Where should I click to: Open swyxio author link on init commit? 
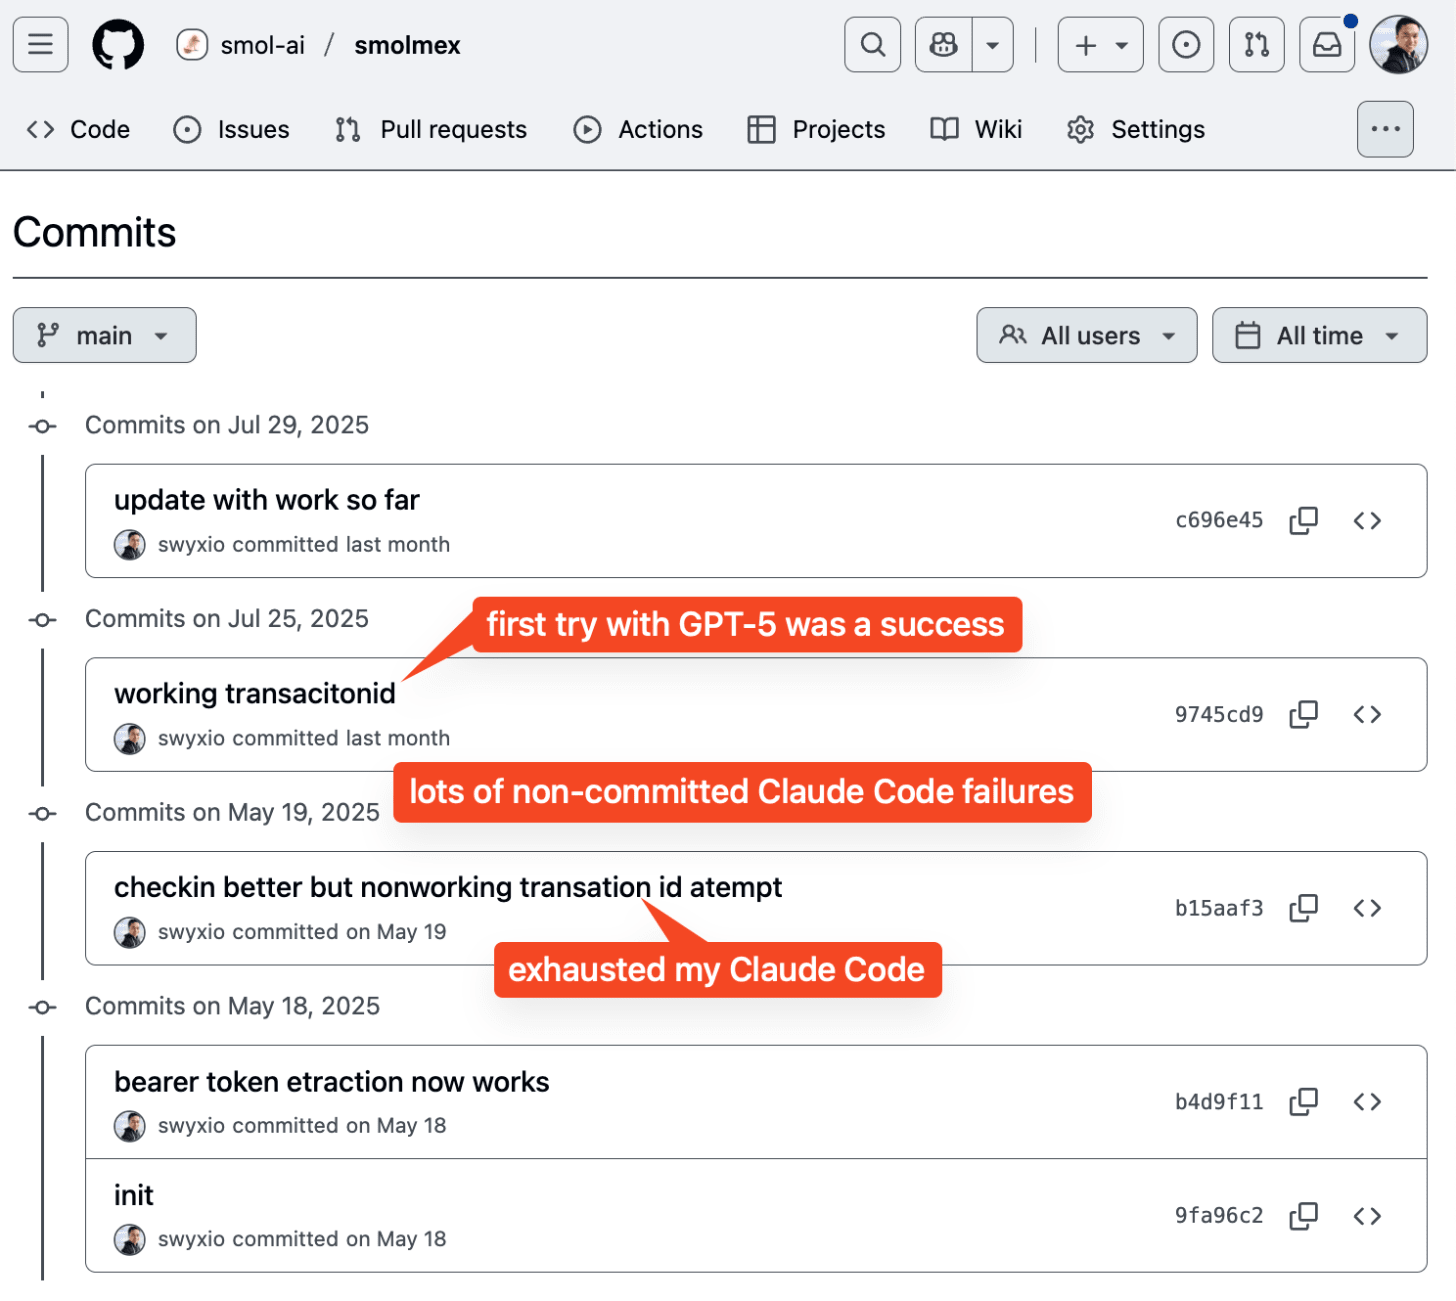pos(191,1239)
